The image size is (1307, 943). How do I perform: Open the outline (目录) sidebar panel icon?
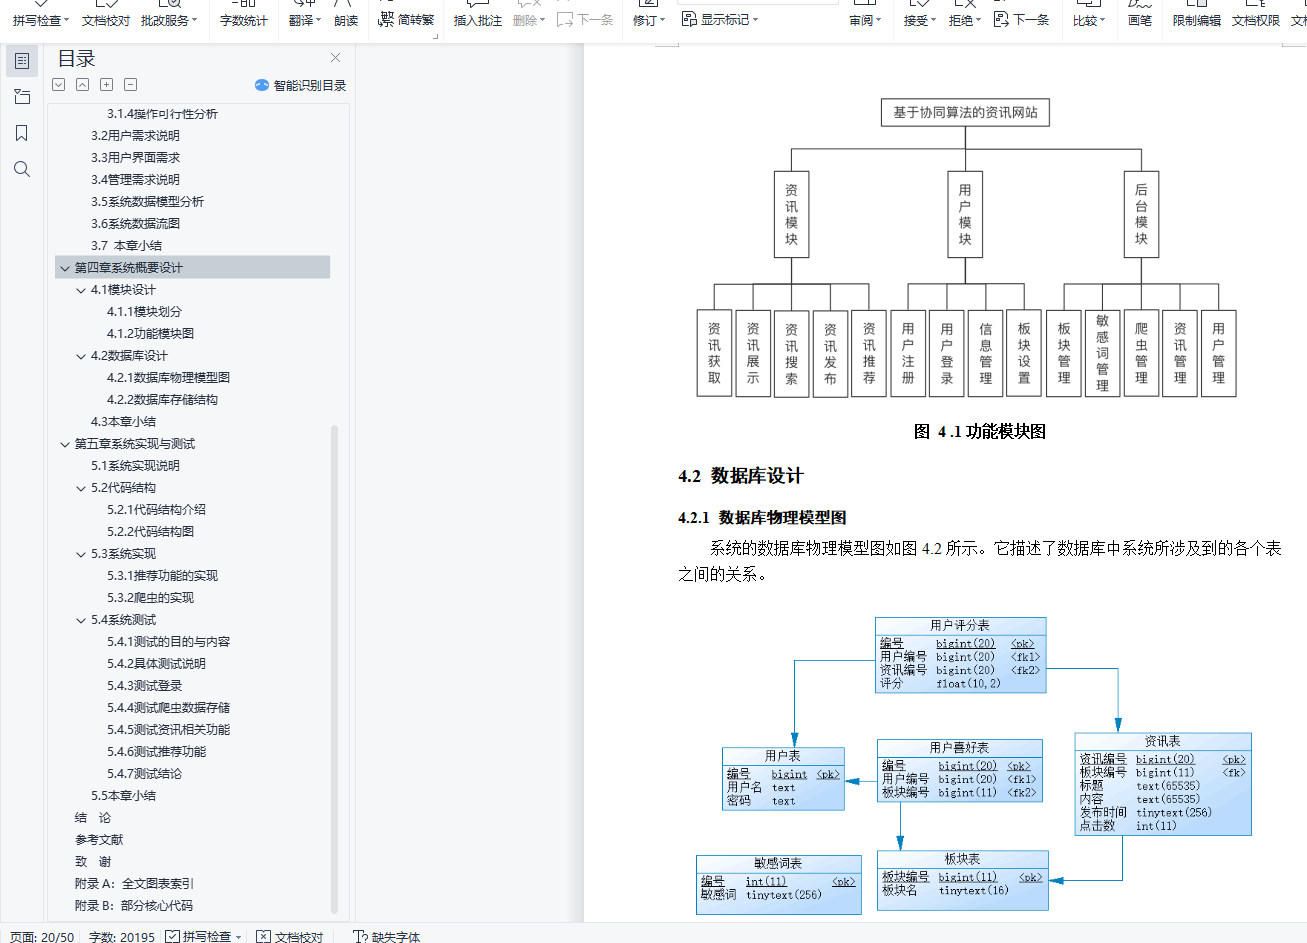pos(22,61)
